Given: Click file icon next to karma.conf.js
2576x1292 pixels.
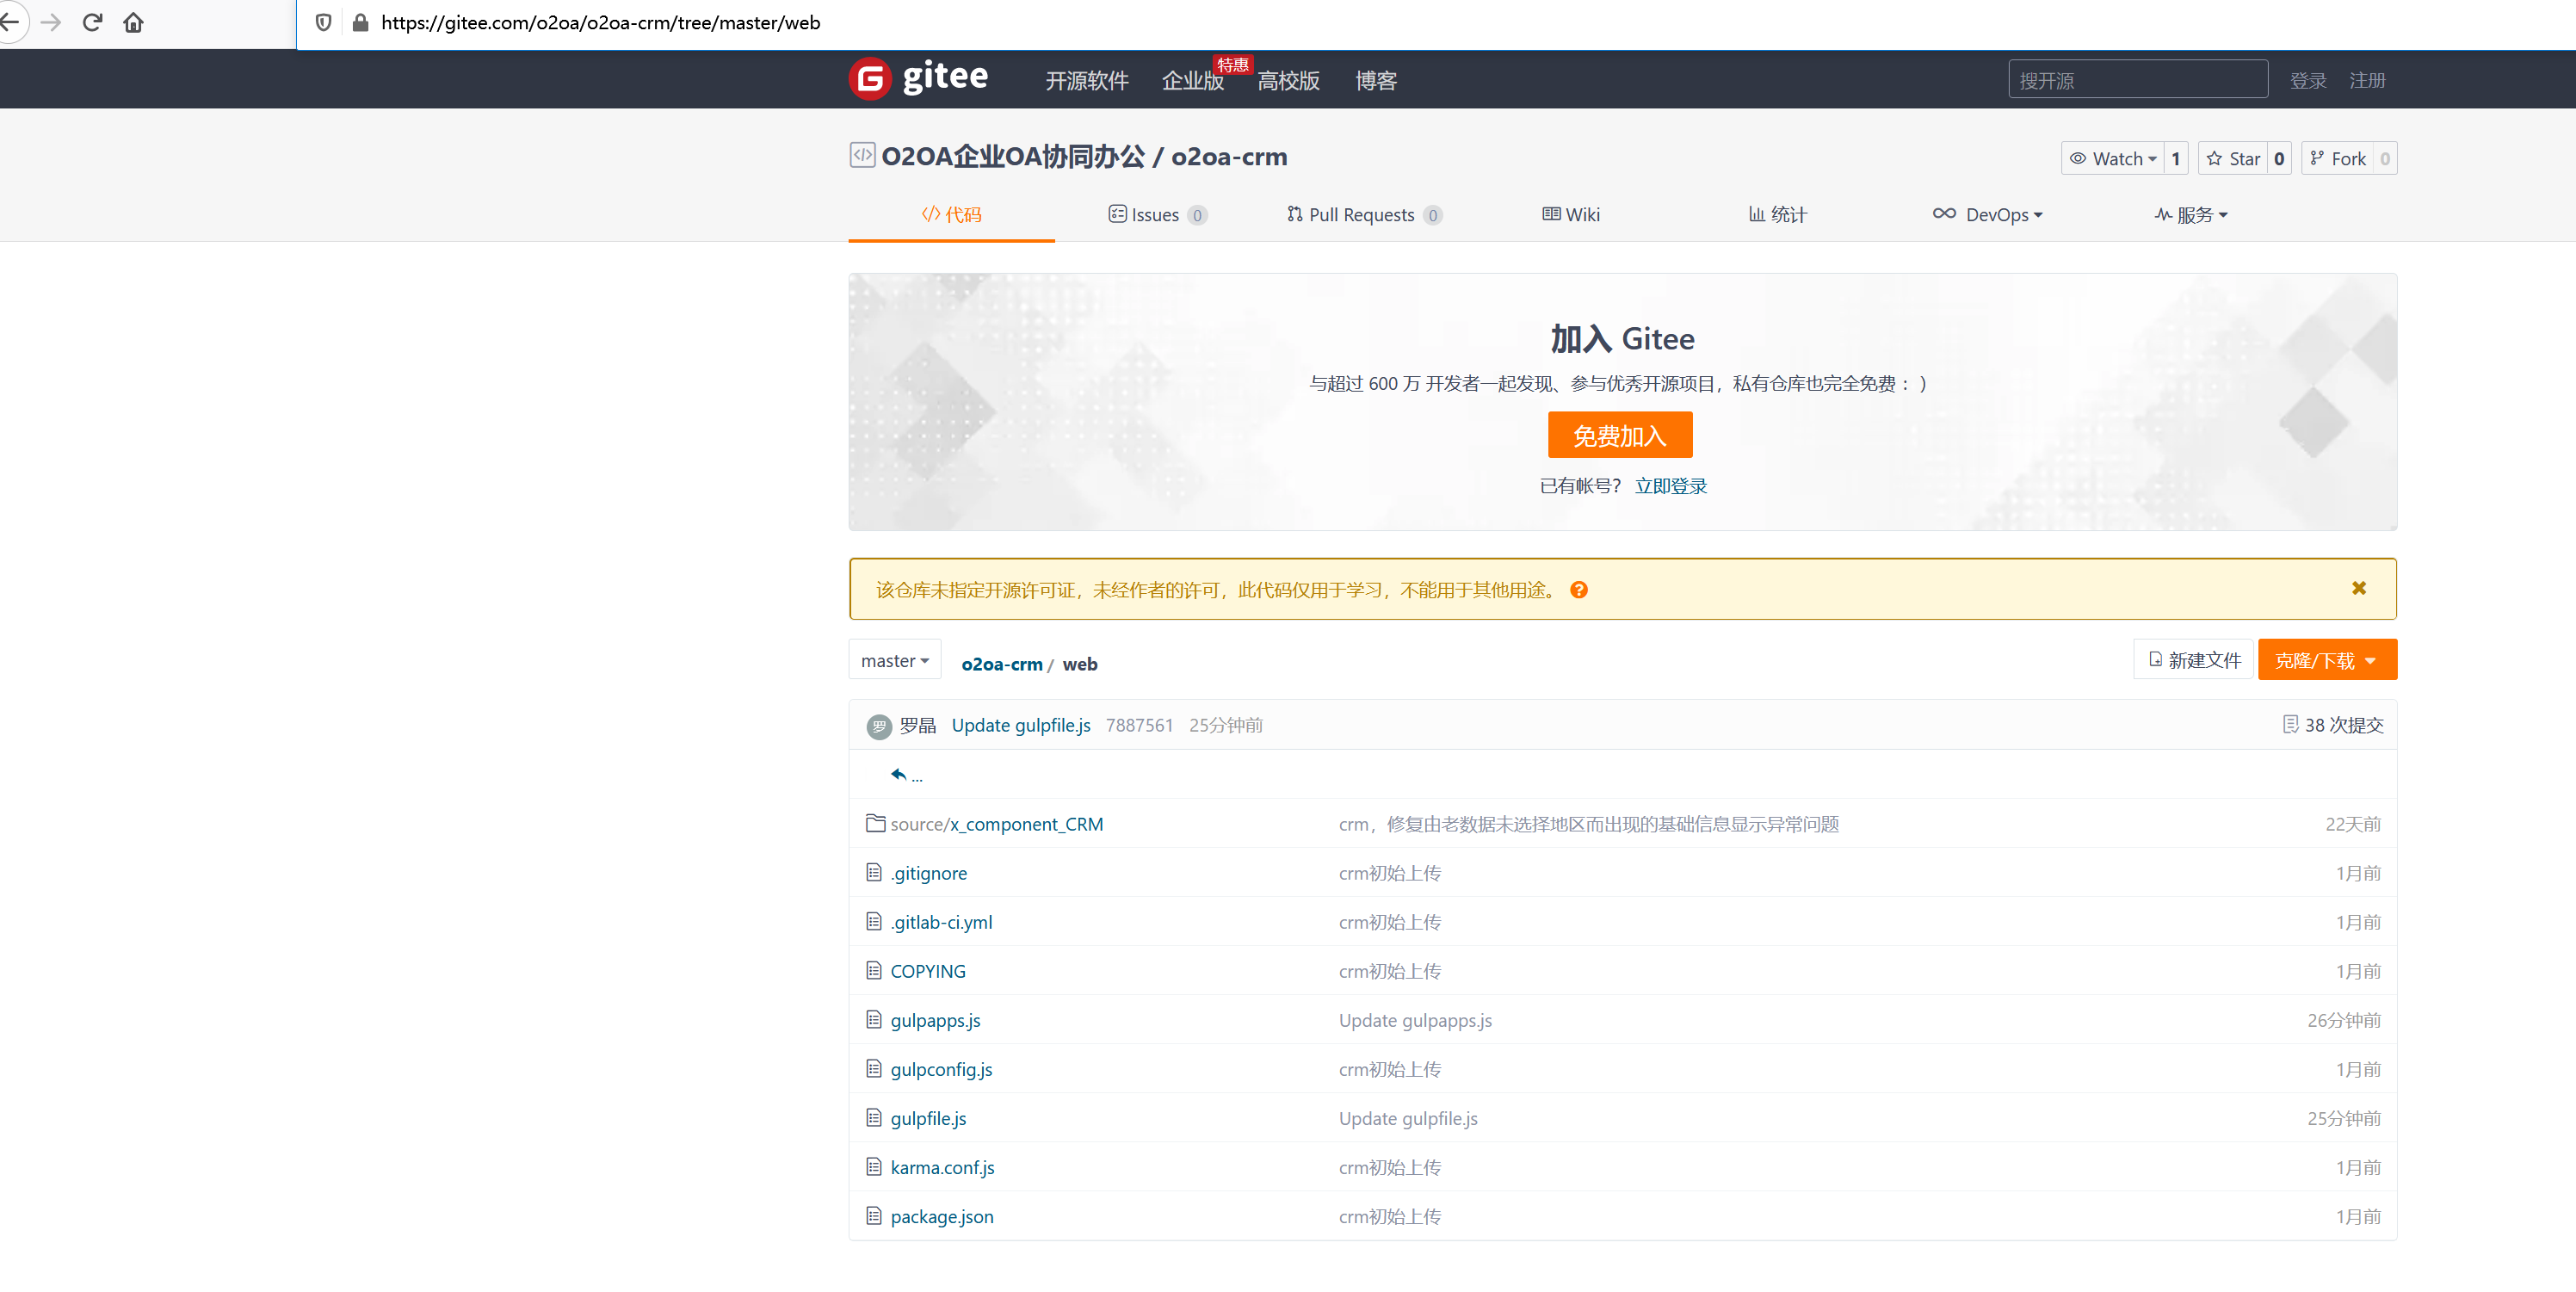Looking at the screenshot, I should 874,1166.
